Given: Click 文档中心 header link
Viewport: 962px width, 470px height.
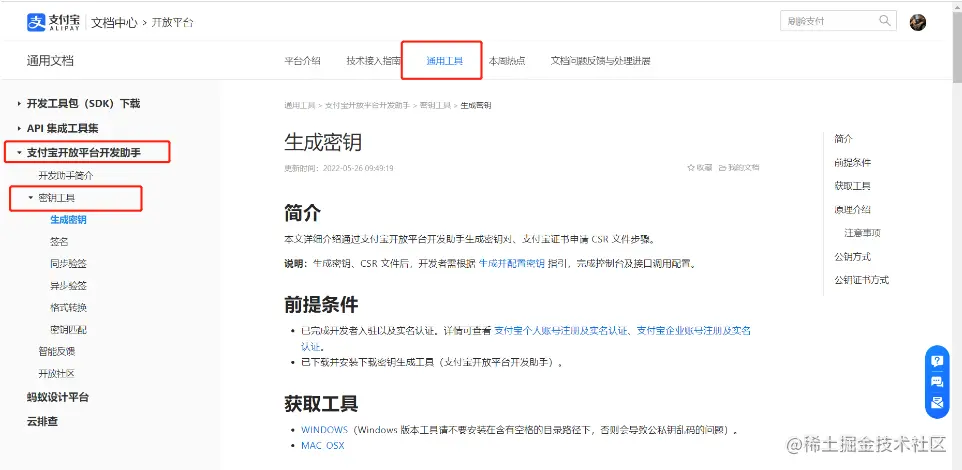Looking at the screenshot, I should pos(114,23).
